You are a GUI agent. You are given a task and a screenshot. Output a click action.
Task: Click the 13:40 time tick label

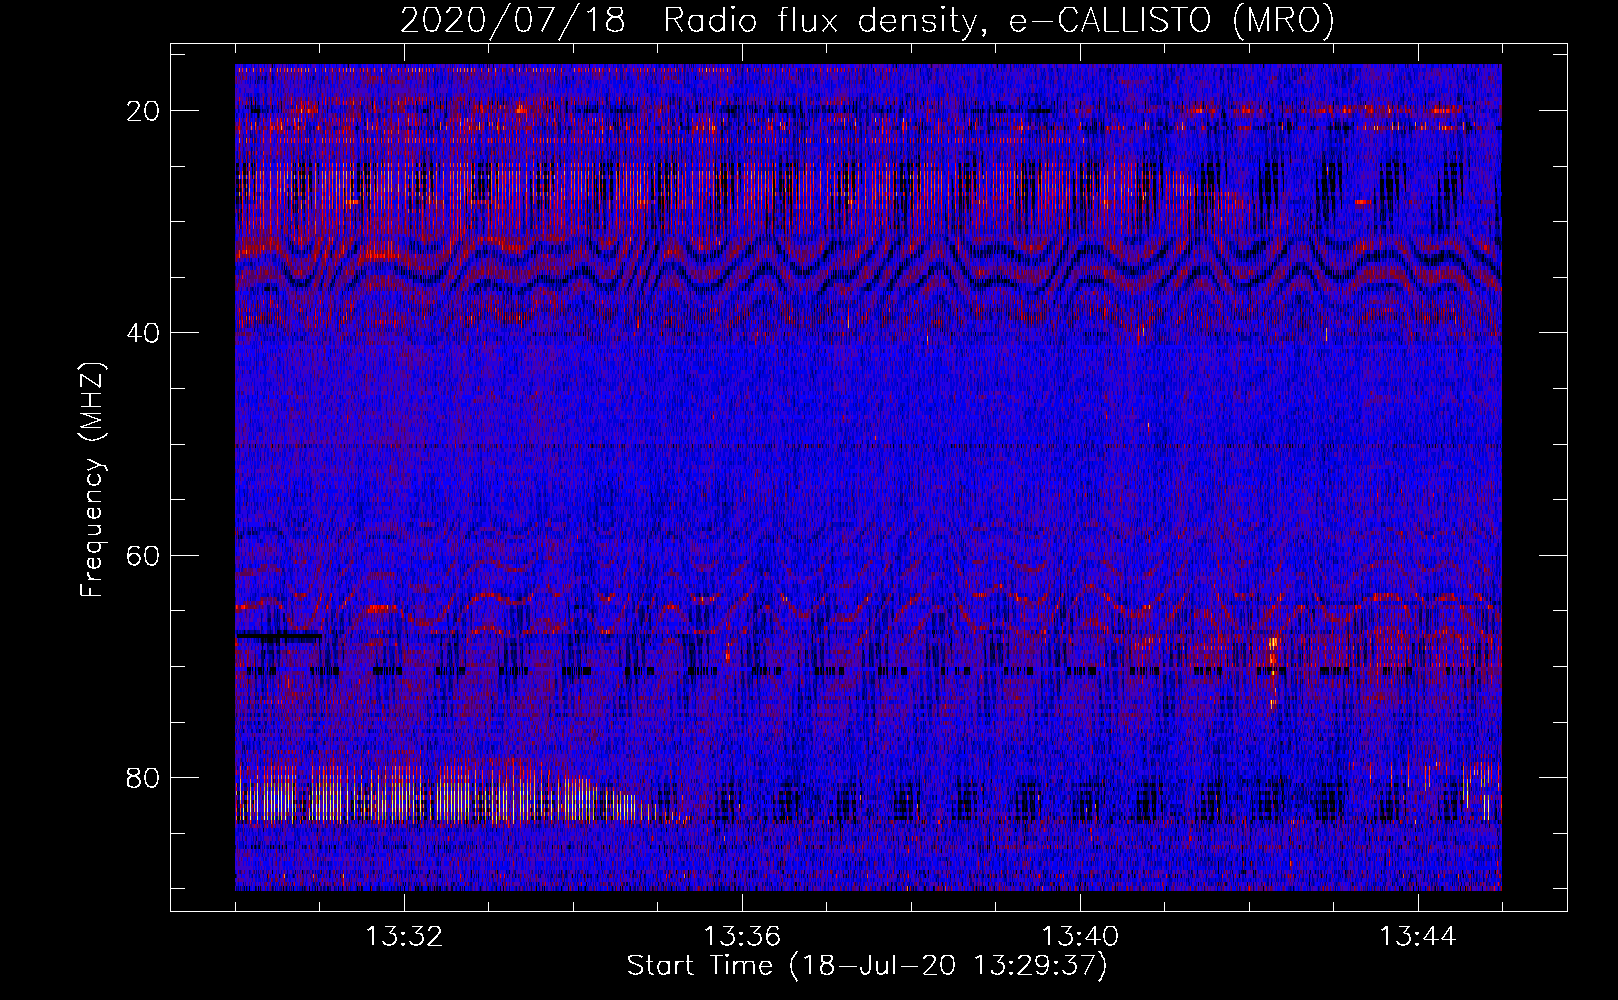point(1080,937)
